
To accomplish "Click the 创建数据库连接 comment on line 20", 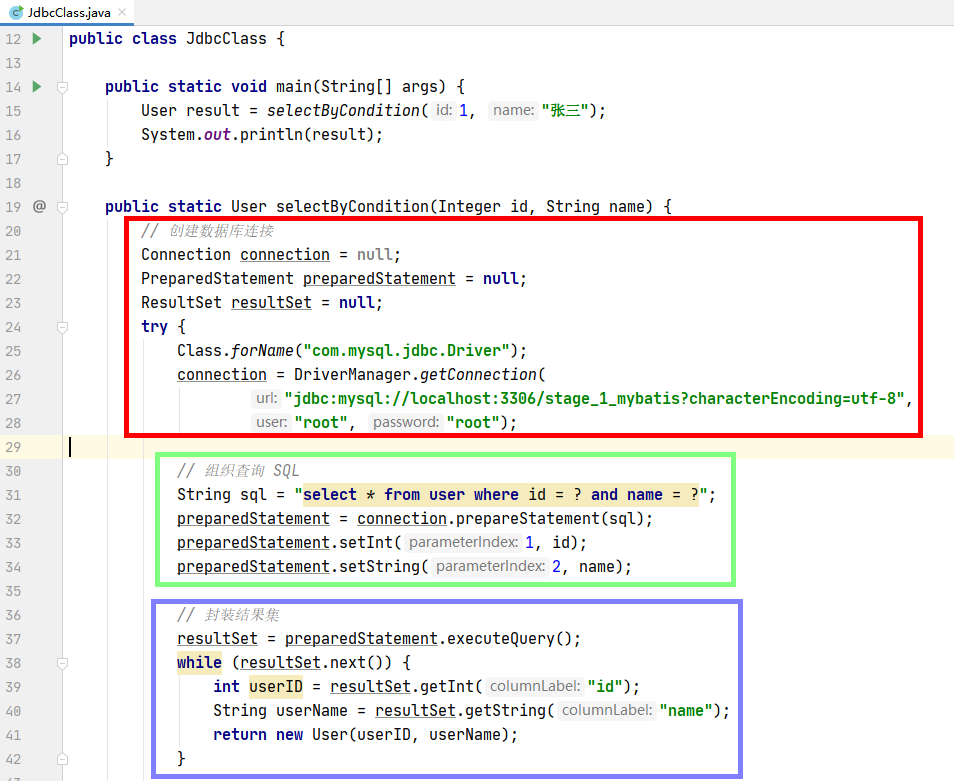I will [207, 231].
